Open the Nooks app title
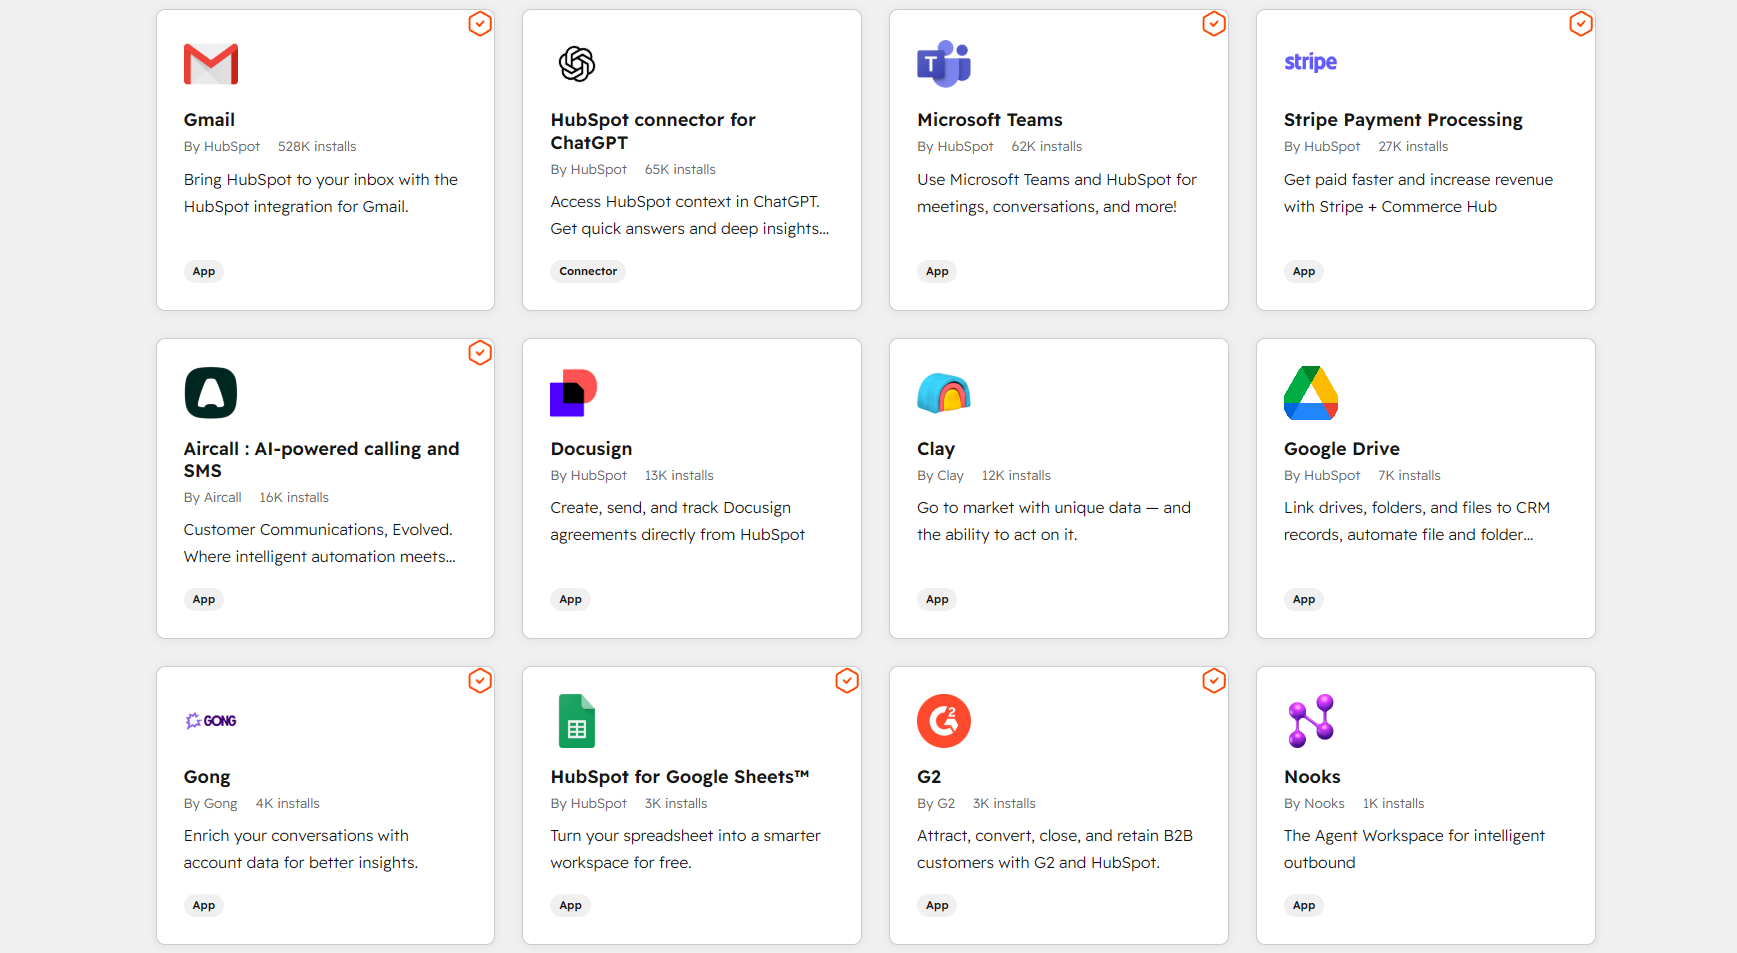 (x=1312, y=777)
